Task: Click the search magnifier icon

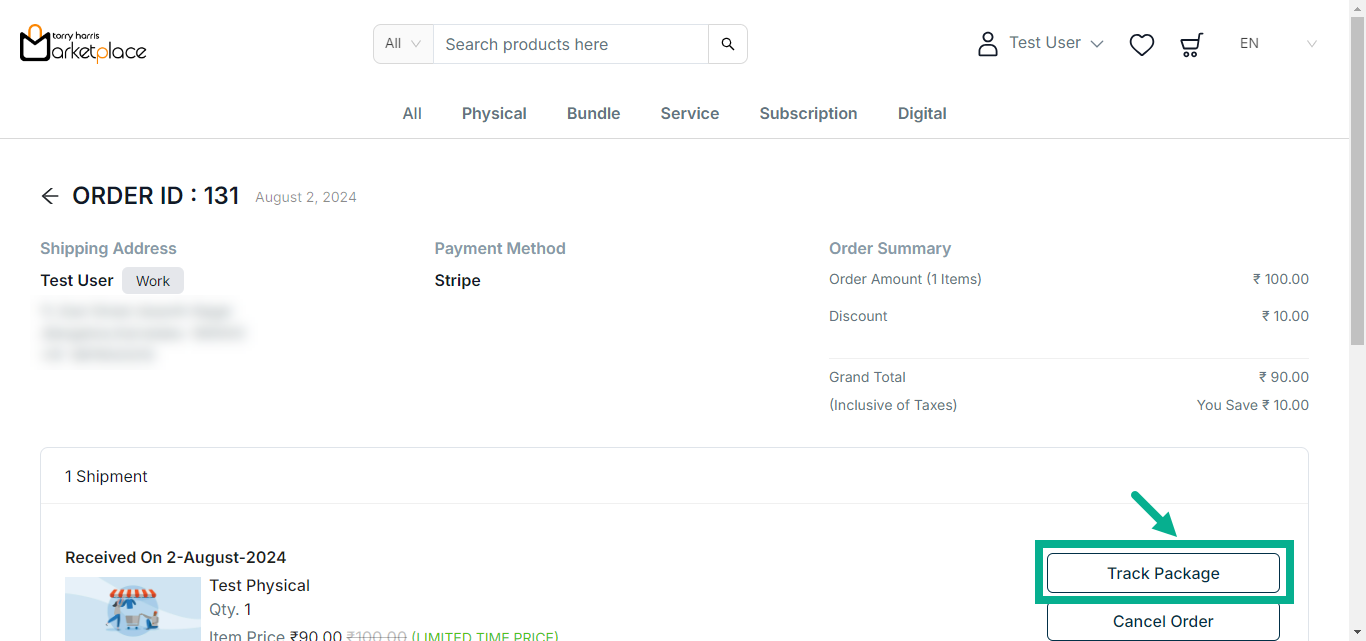Action: (727, 44)
